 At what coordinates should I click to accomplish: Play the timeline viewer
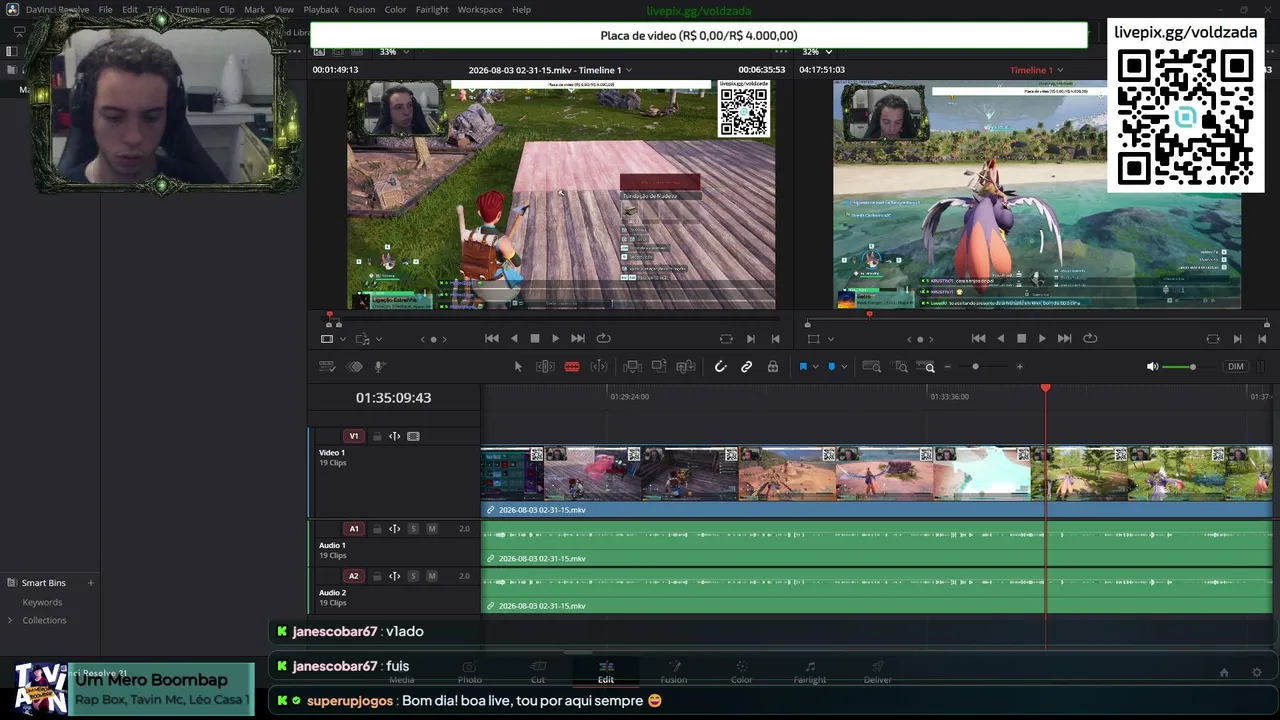pyautogui.click(x=1042, y=339)
